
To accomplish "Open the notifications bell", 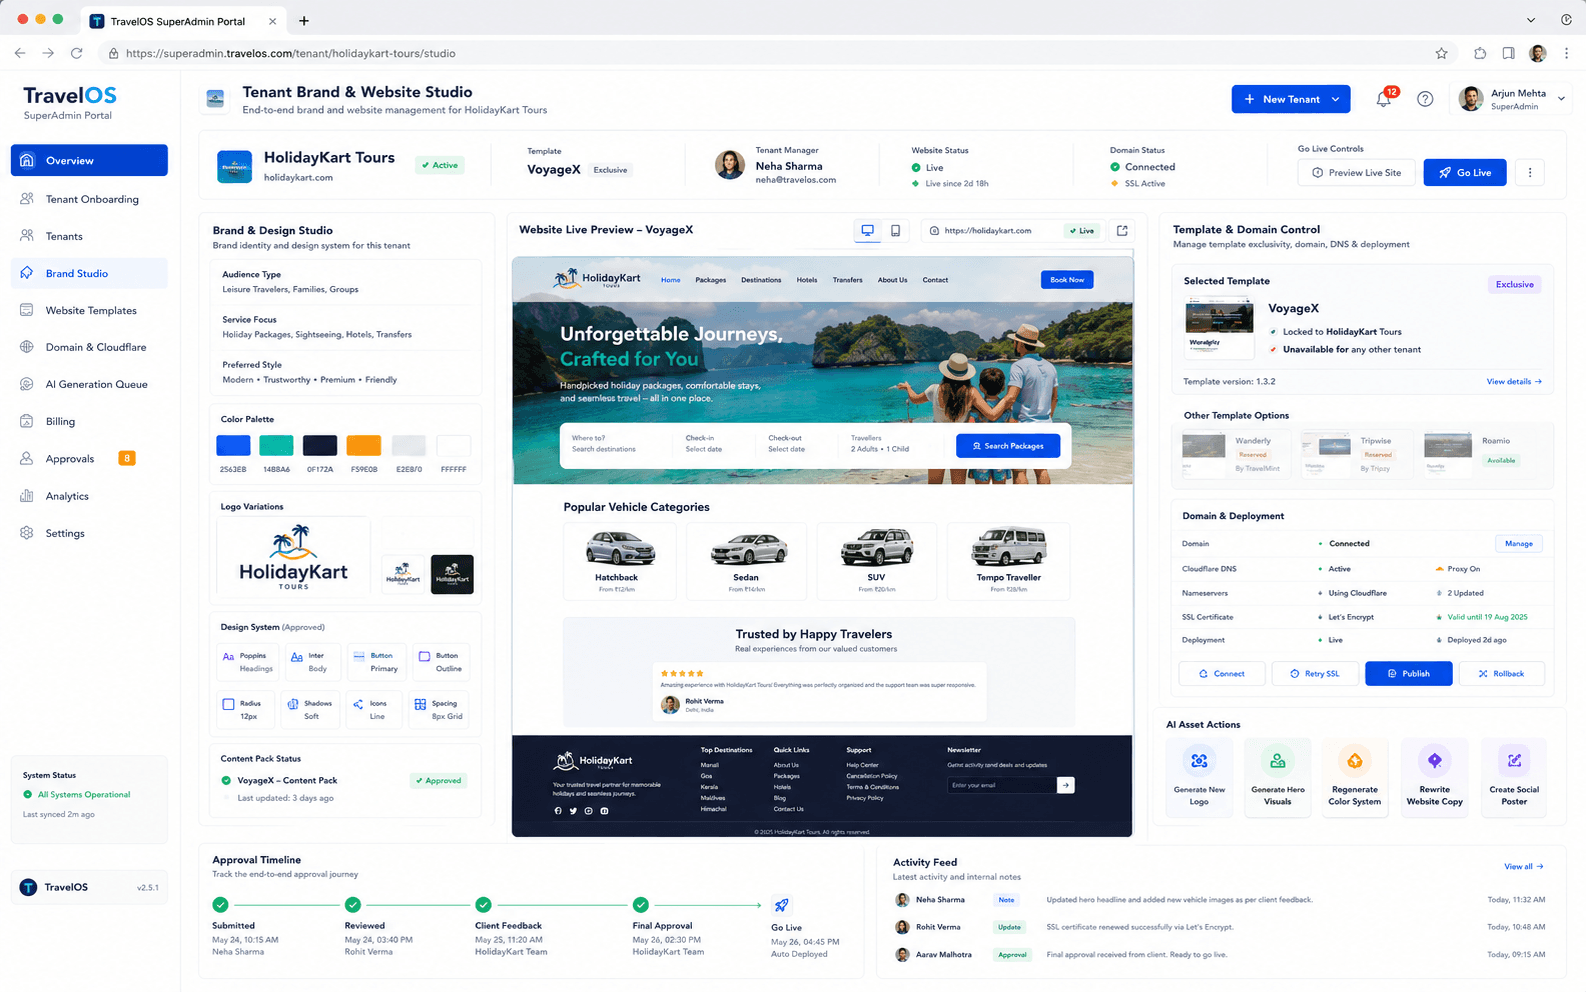I will (1384, 99).
